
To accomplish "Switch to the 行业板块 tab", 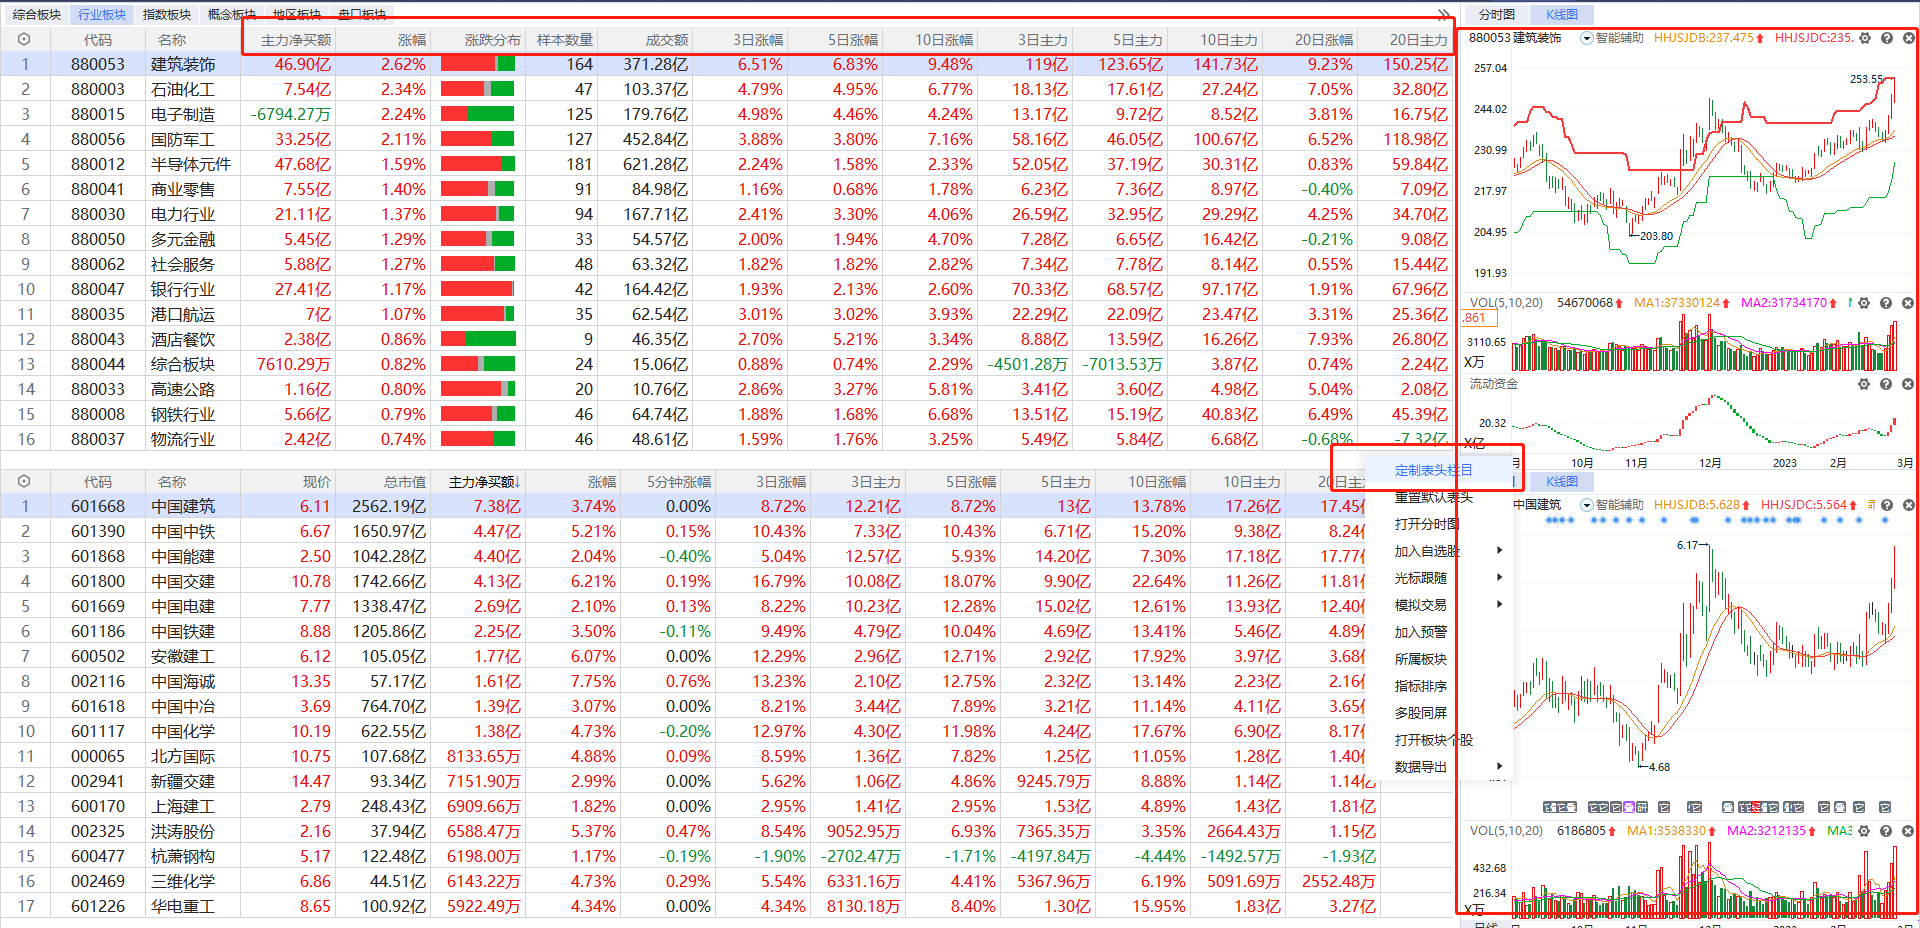I will [x=102, y=14].
